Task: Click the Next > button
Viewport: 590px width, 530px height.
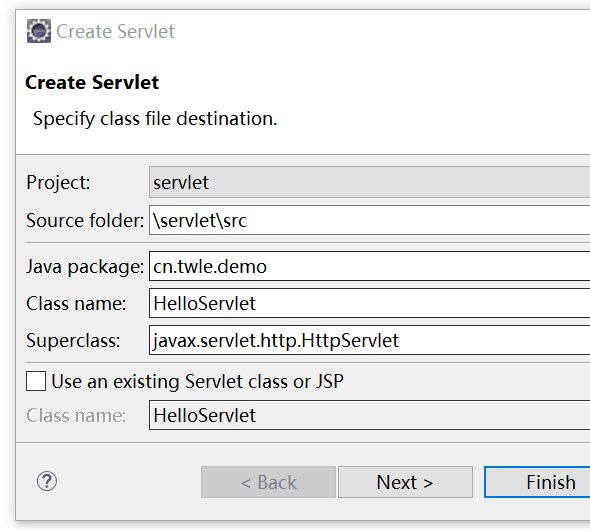Action: pos(405,482)
